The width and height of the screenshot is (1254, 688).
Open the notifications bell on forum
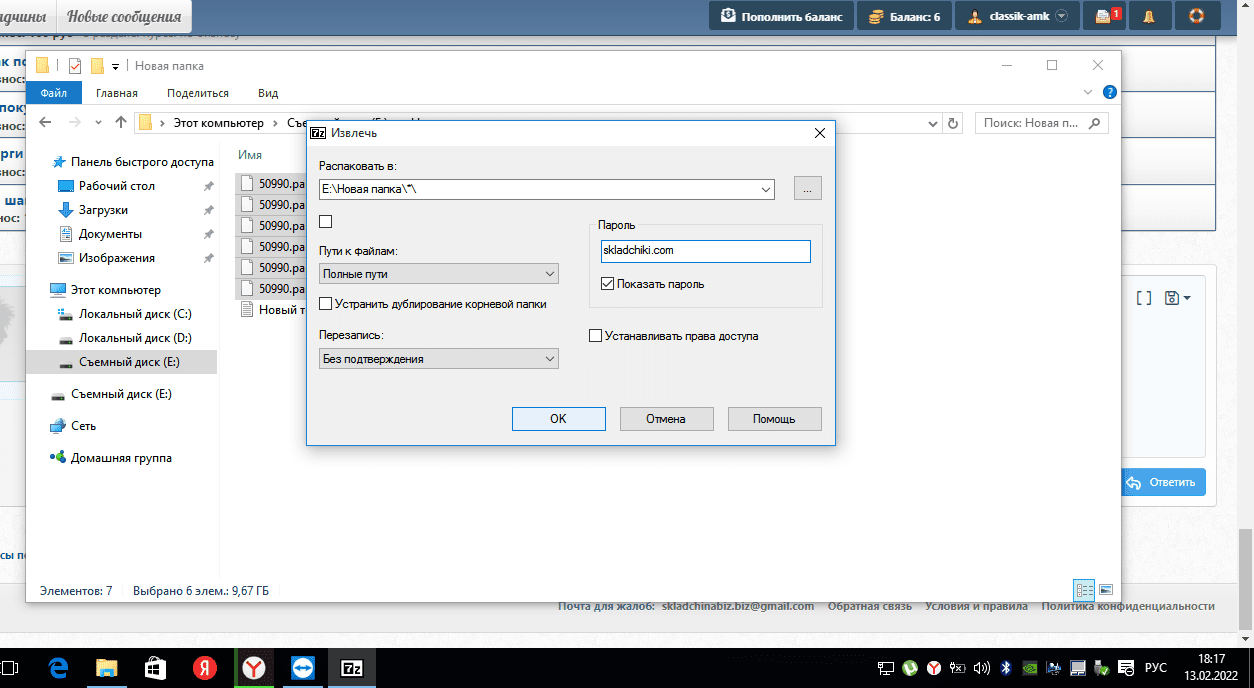coord(1148,16)
